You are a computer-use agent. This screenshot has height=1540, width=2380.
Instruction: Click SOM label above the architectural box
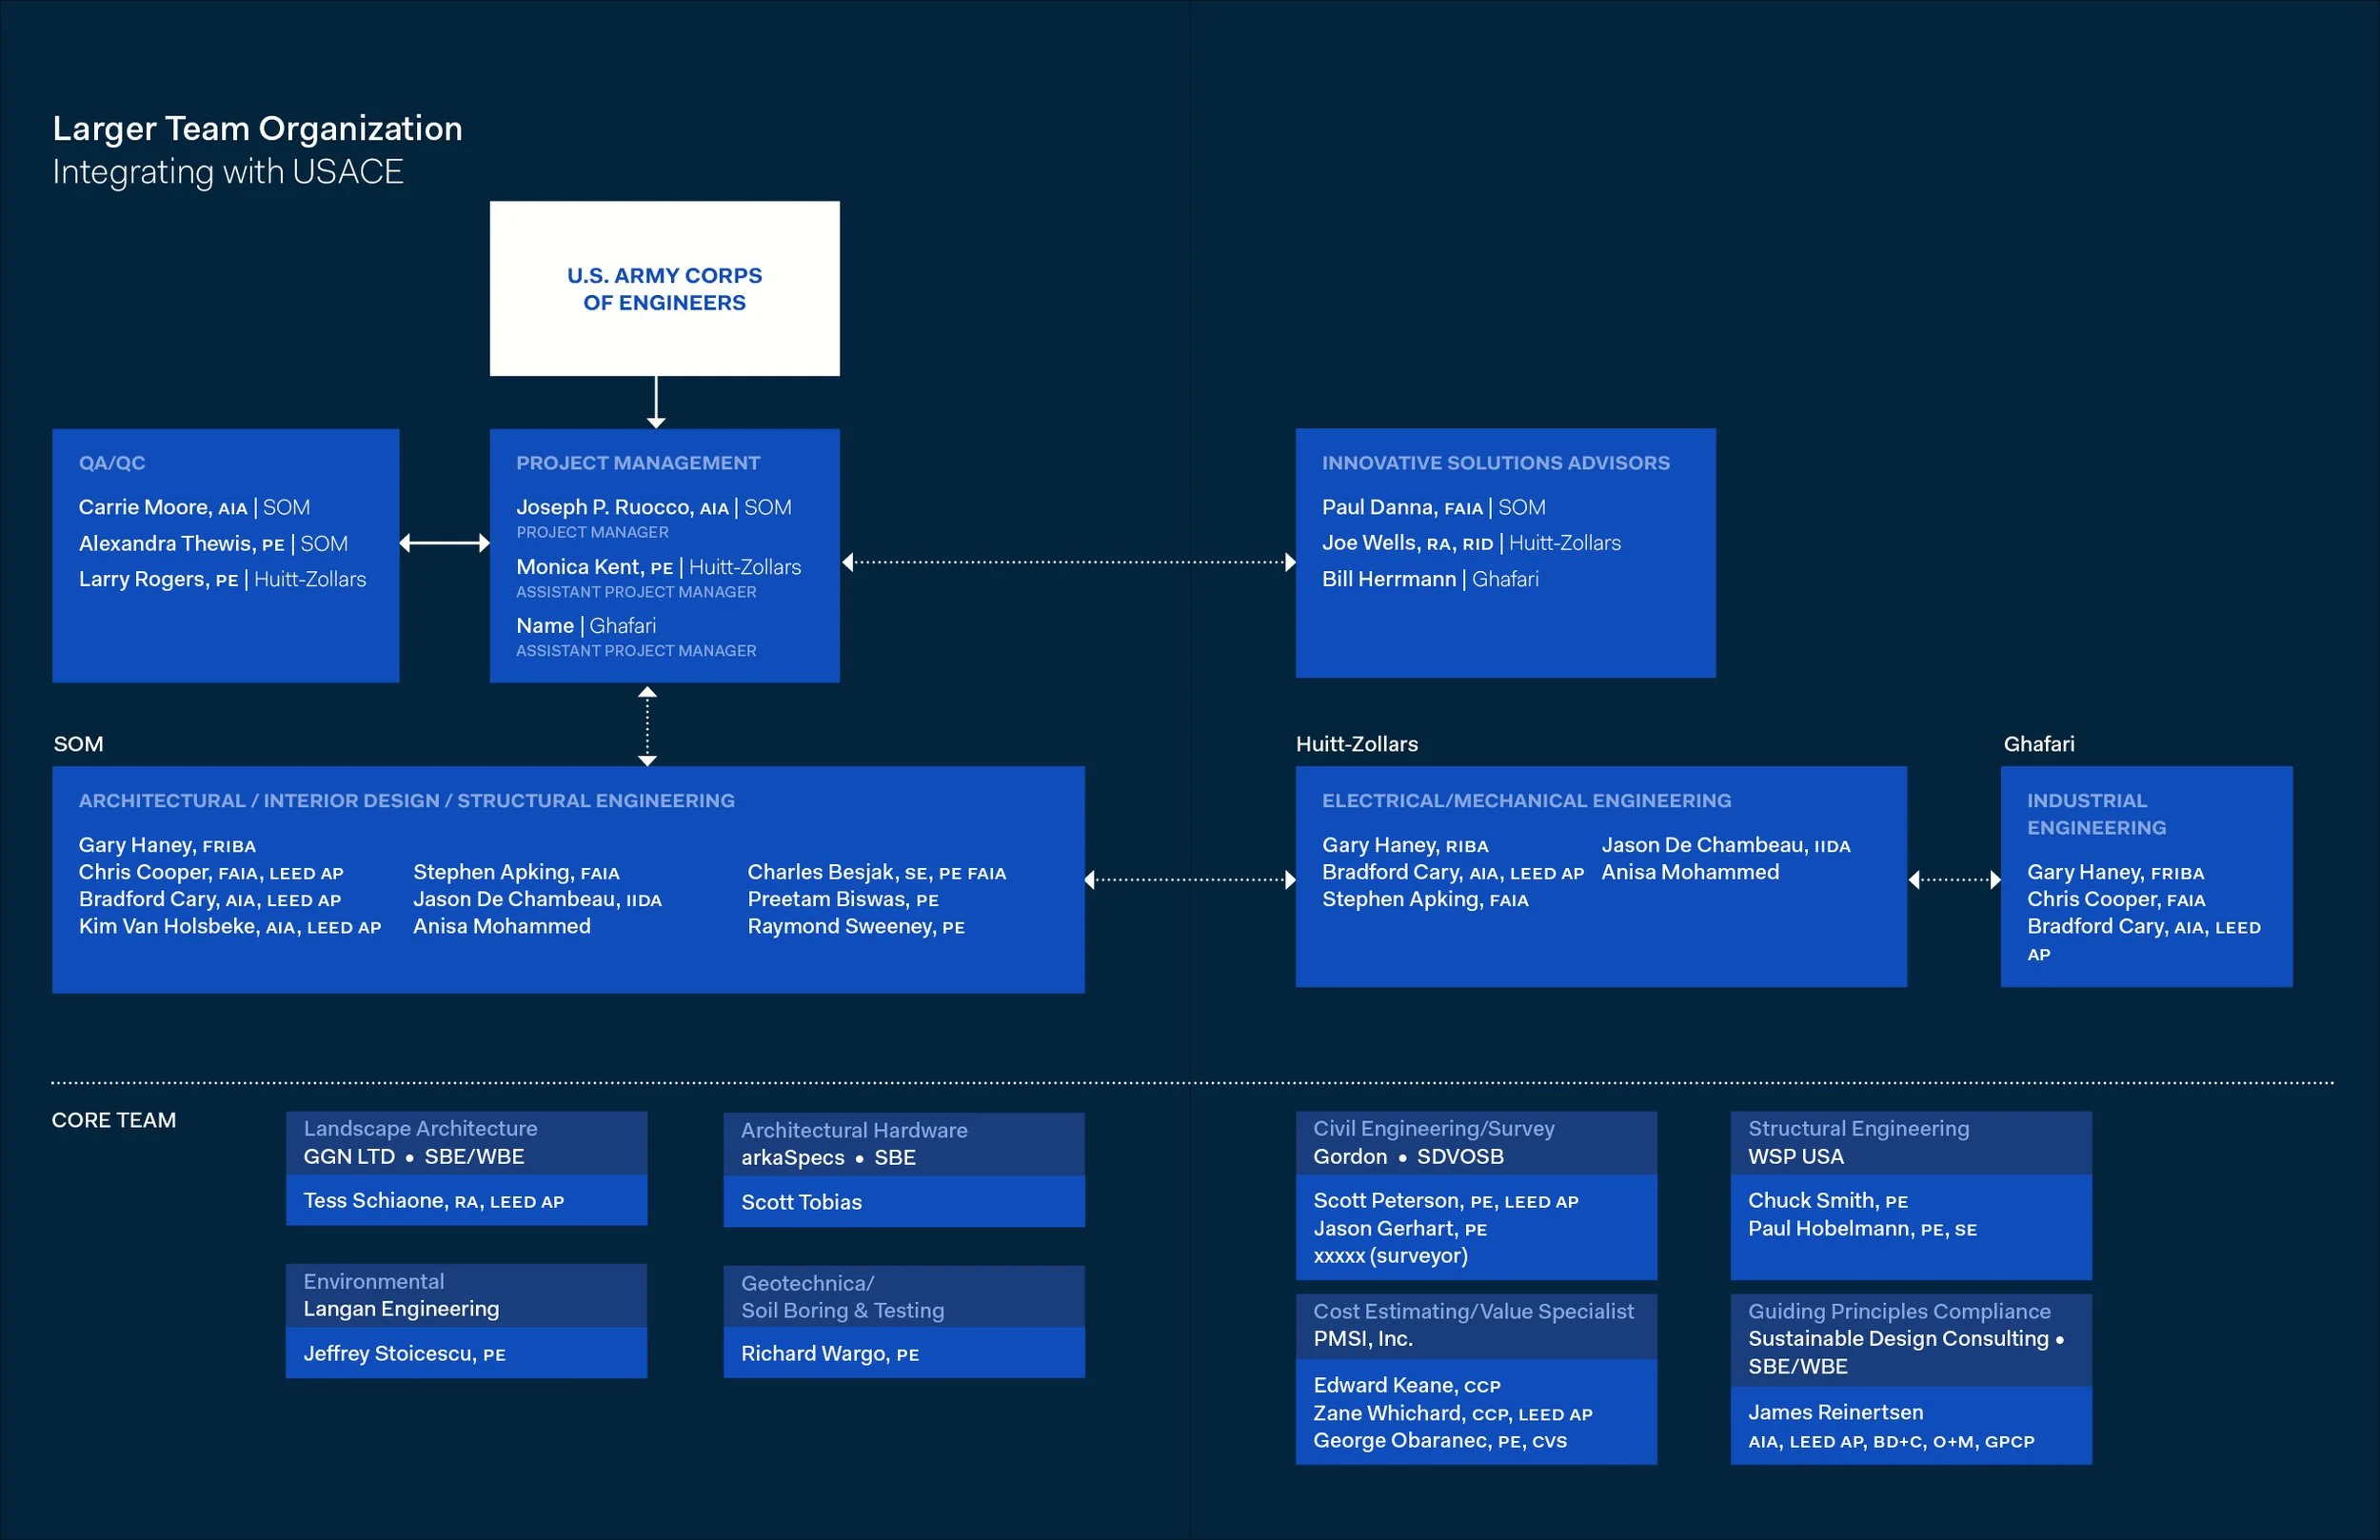coord(79,744)
